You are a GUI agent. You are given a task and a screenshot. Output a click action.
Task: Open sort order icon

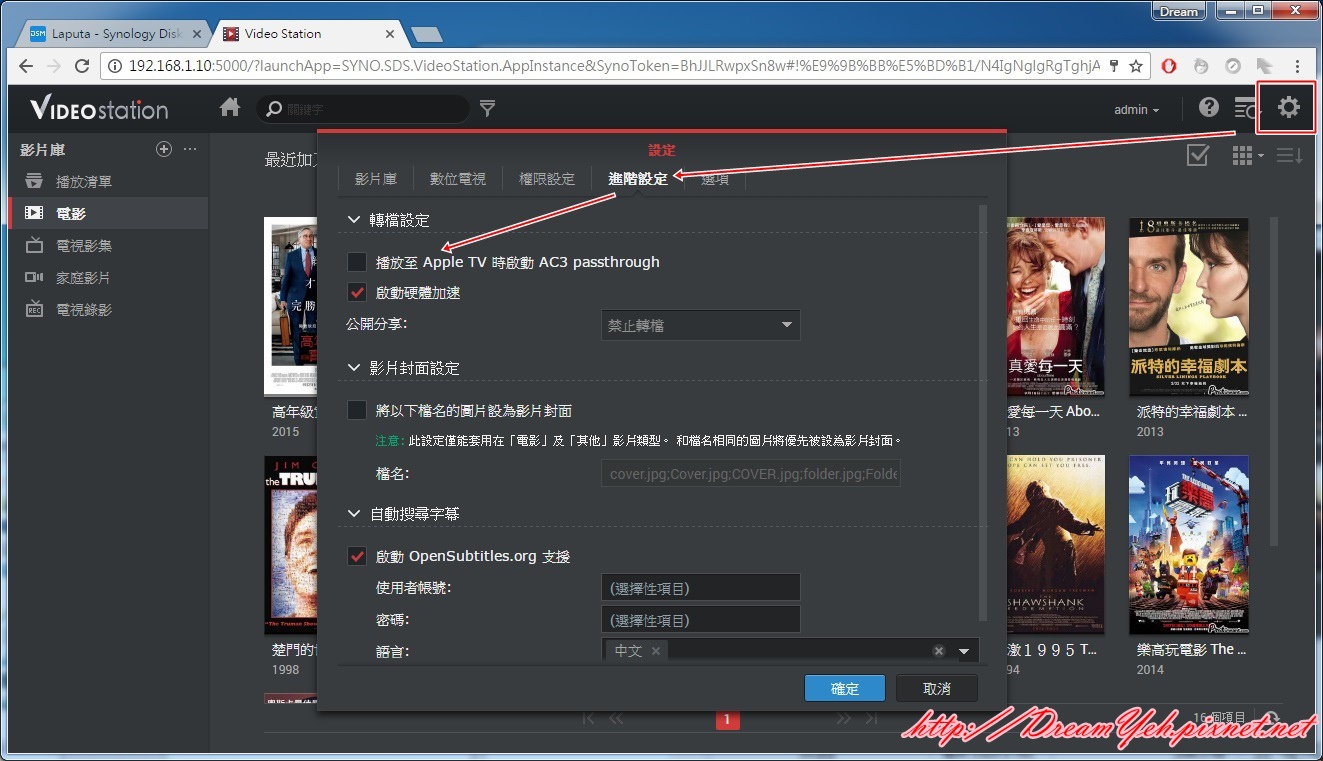point(1289,155)
